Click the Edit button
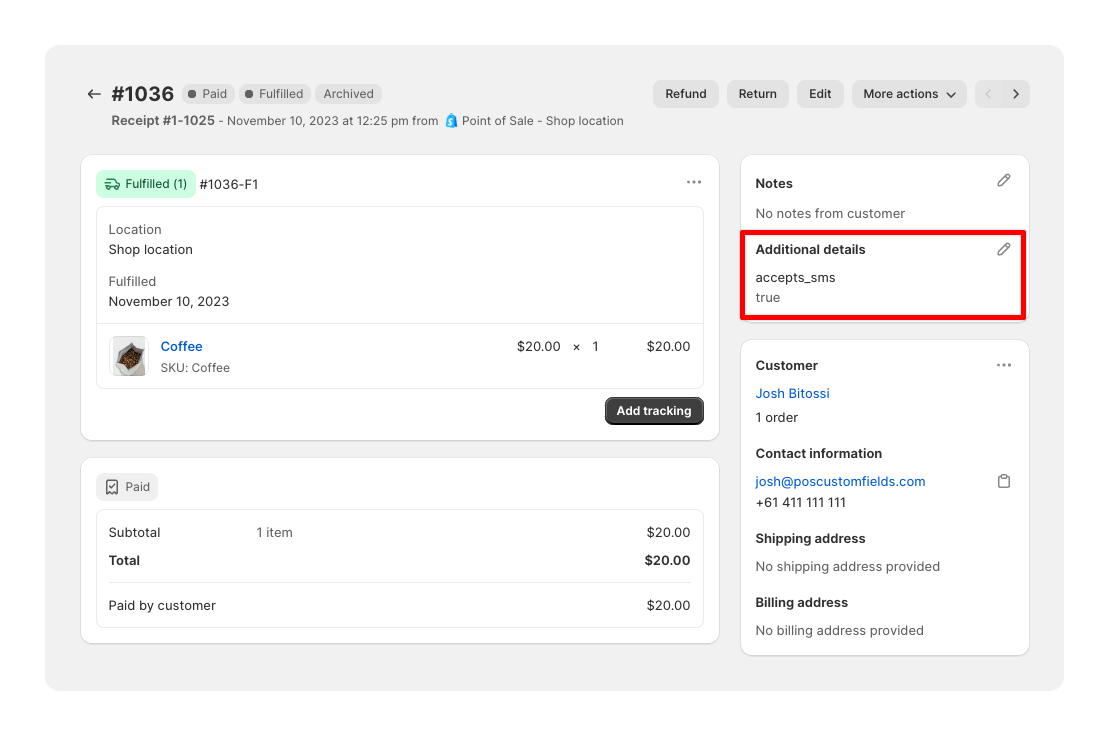The height and width of the screenshot is (736, 1109). [x=819, y=93]
